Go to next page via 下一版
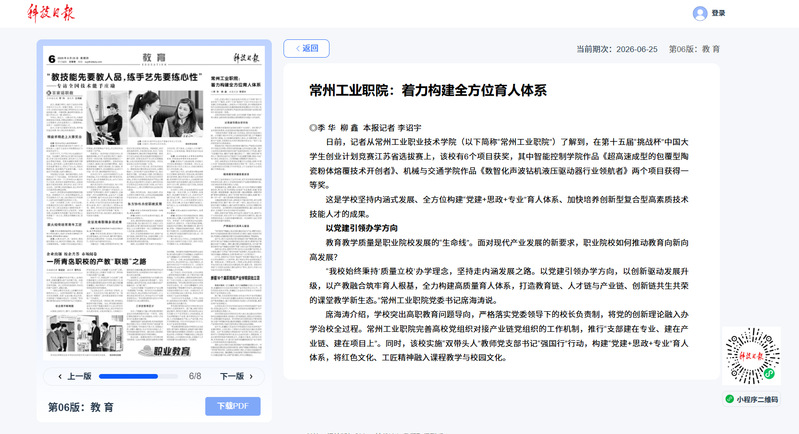Image resolution: width=799 pixels, height=434 pixels. point(236,376)
